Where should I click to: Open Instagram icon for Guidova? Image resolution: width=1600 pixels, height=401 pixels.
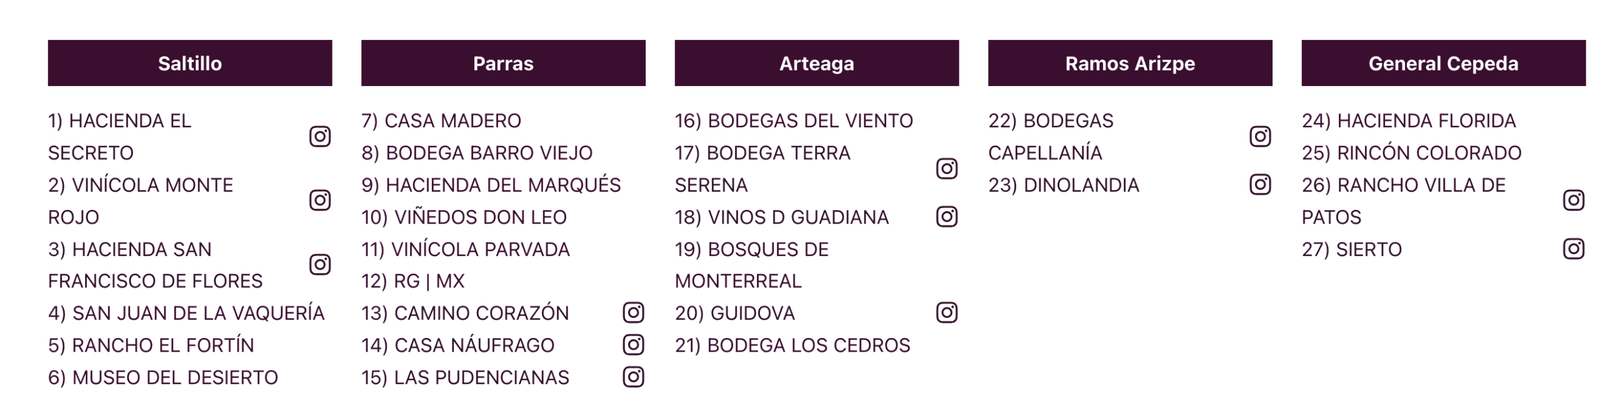tap(947, 312)
